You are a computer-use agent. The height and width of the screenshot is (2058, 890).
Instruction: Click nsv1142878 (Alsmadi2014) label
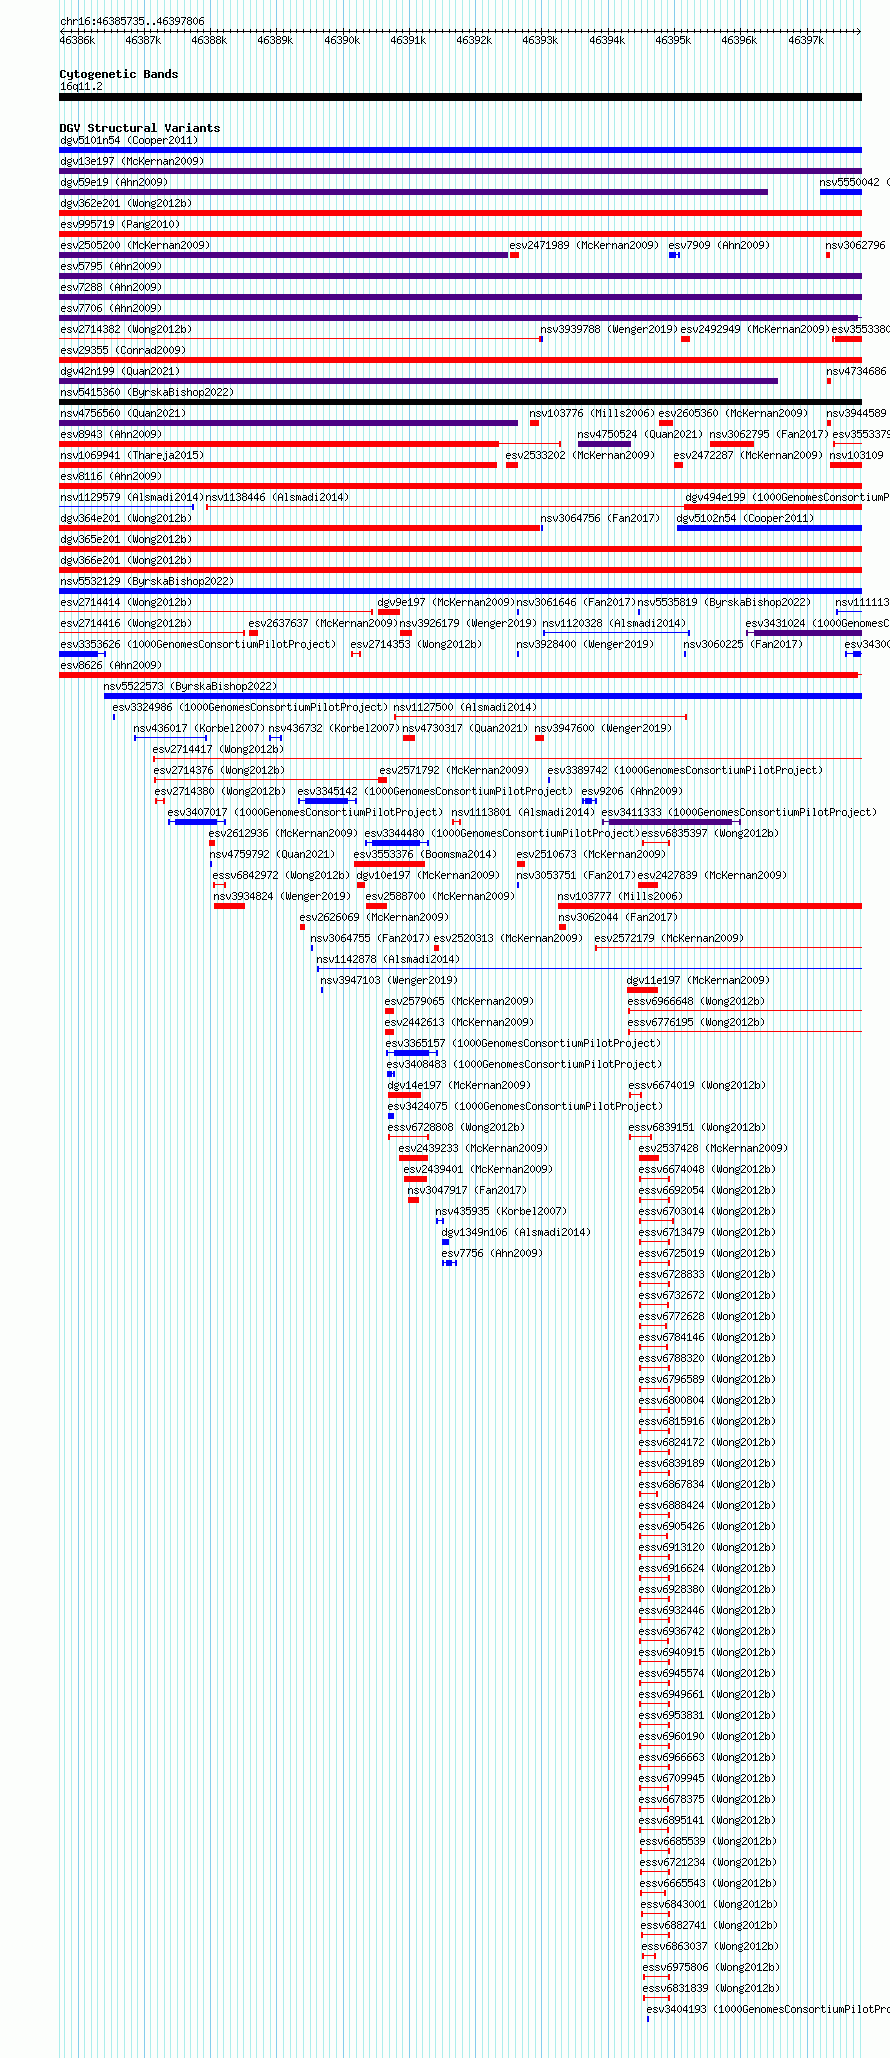tap(389, 959)
